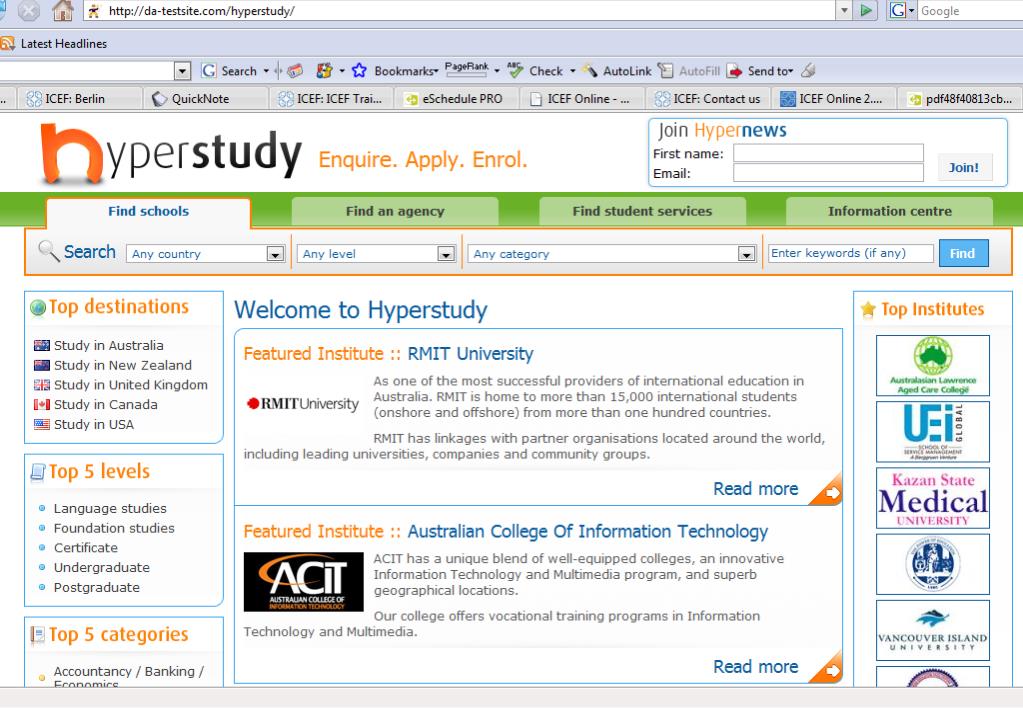Open the Postgraduate level link
This screenshot has height=708, width=1023.
[x=97, y=587]
